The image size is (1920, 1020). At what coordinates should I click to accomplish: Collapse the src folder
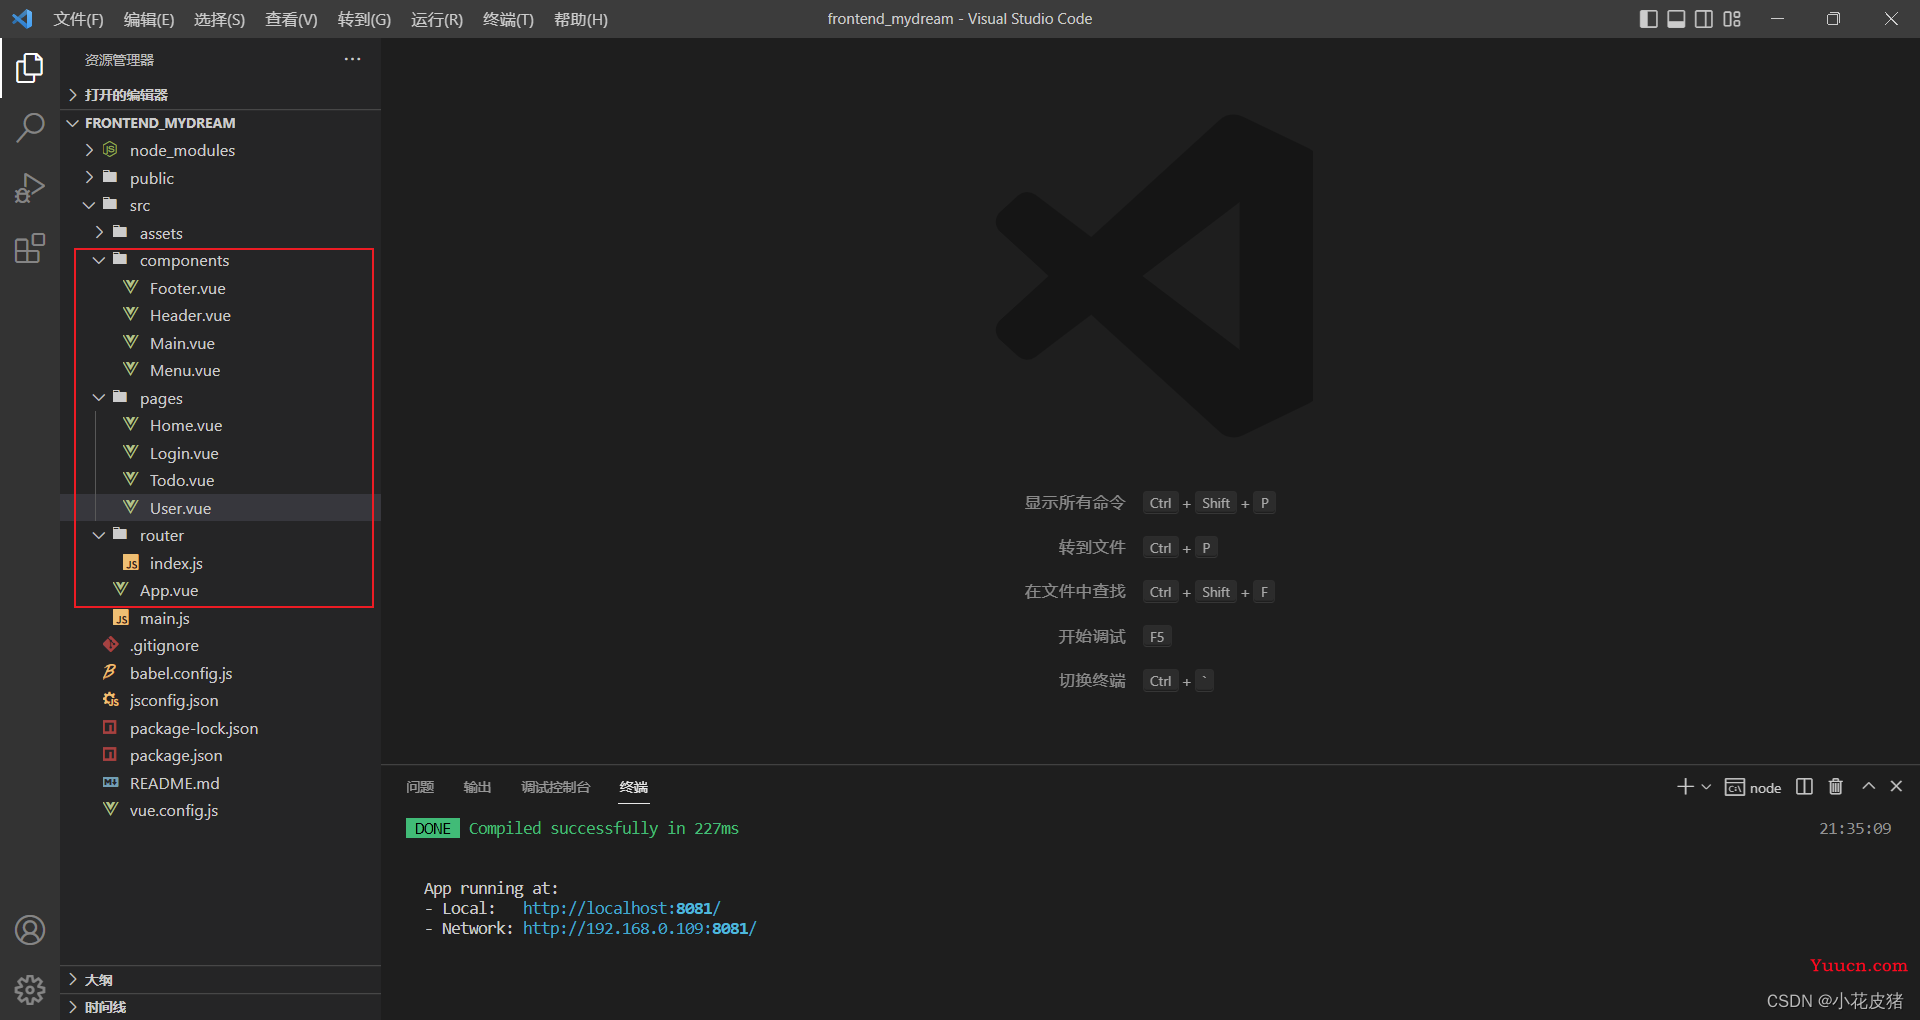tap(221, 205)
